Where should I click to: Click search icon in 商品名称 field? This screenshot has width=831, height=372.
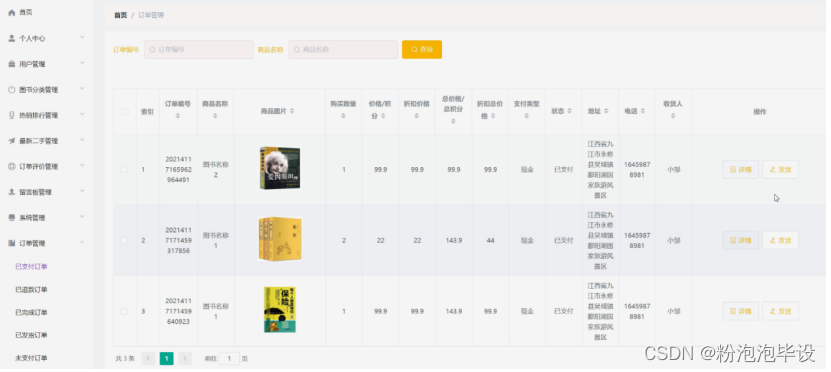[297, 50]
